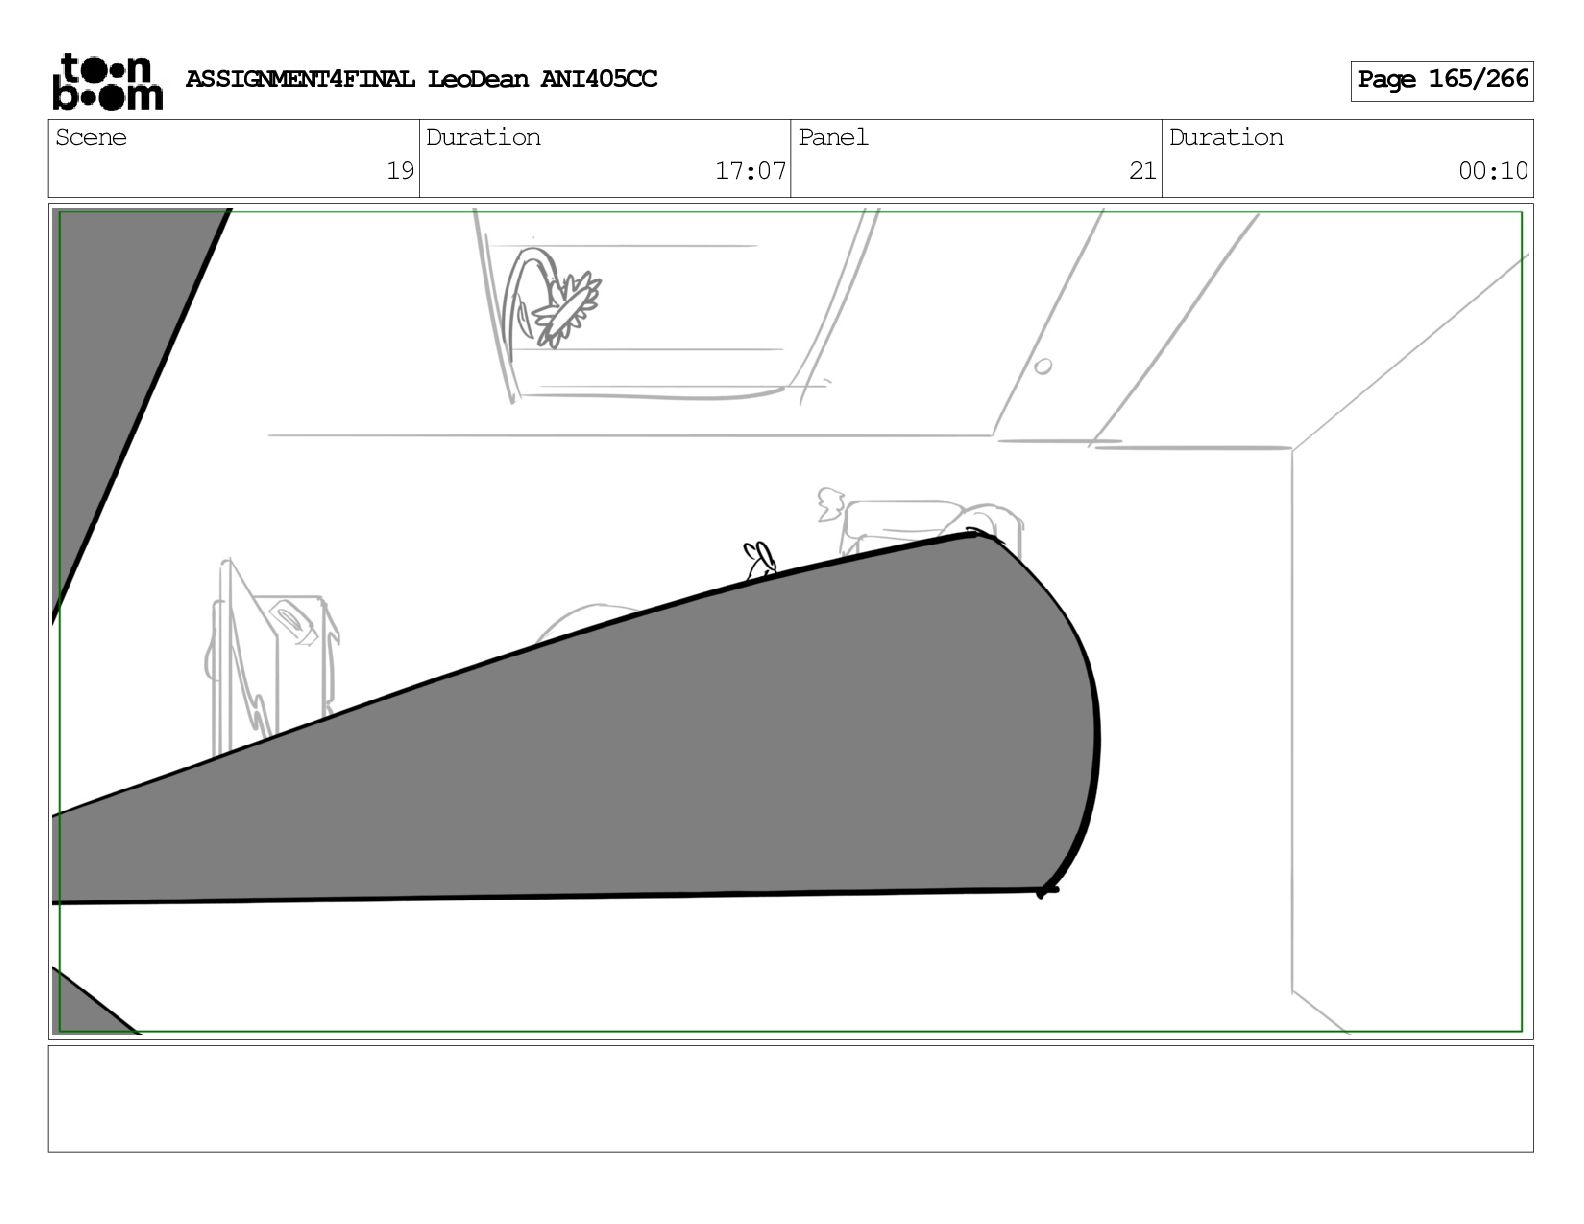The height and width of the screenshot is (1224, 1584).
Task: Select the panel number '21'
Action: (x=1143, y=171)
